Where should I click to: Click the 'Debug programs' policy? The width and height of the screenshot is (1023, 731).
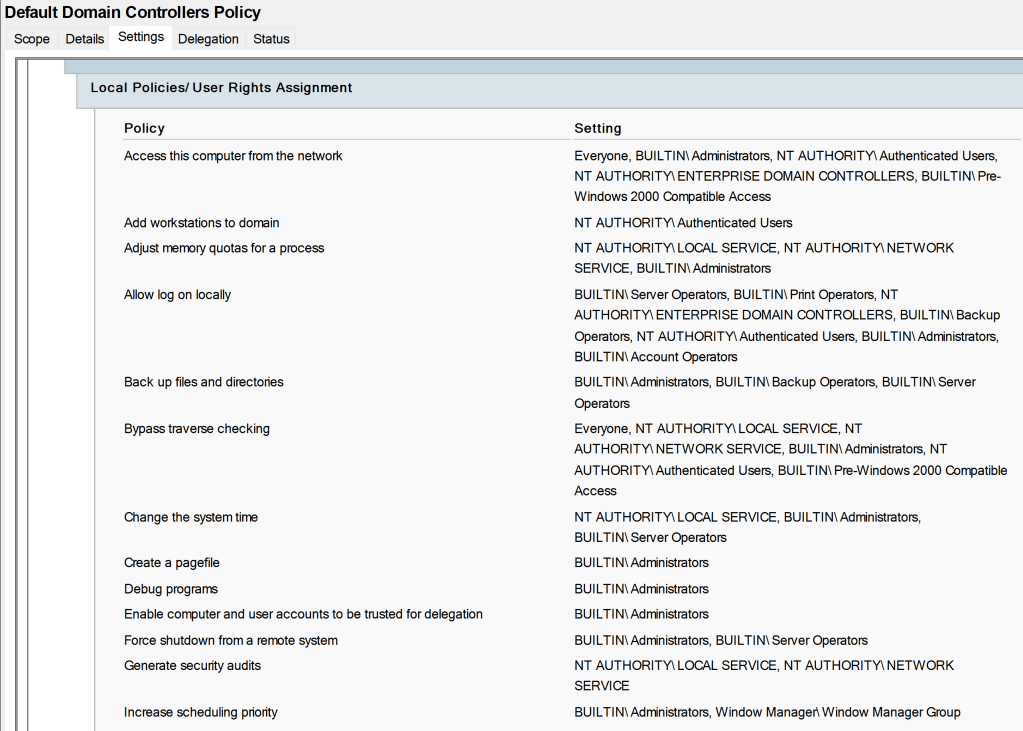[170, 589]
